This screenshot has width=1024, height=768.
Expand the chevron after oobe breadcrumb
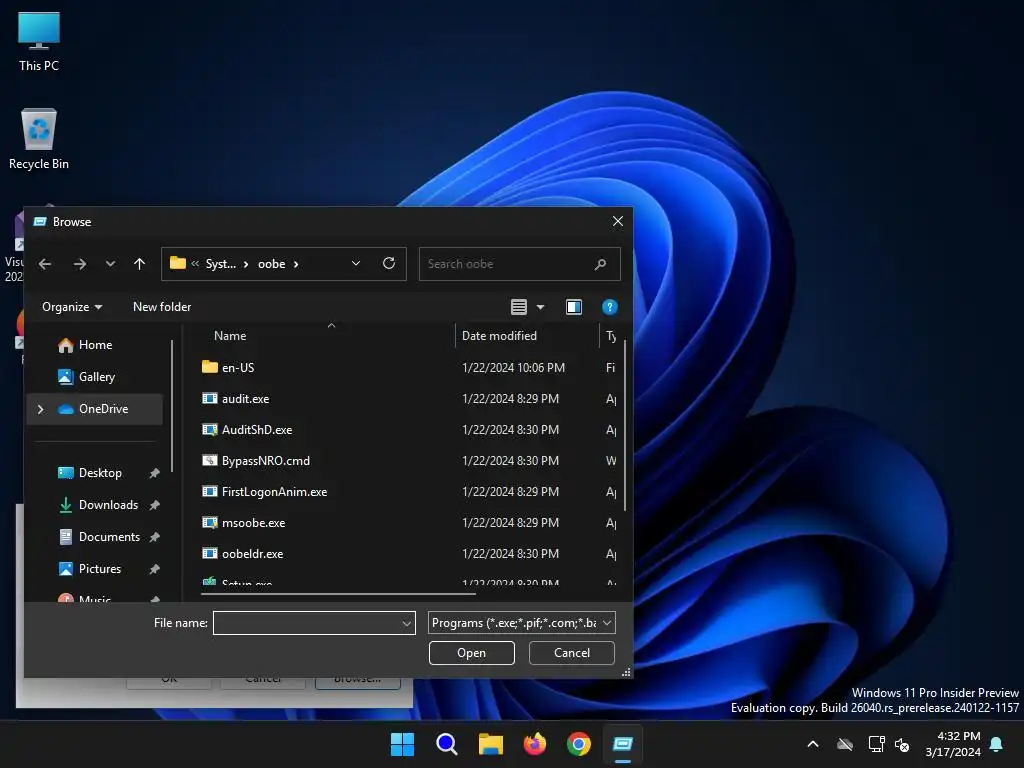pos(296,264)
